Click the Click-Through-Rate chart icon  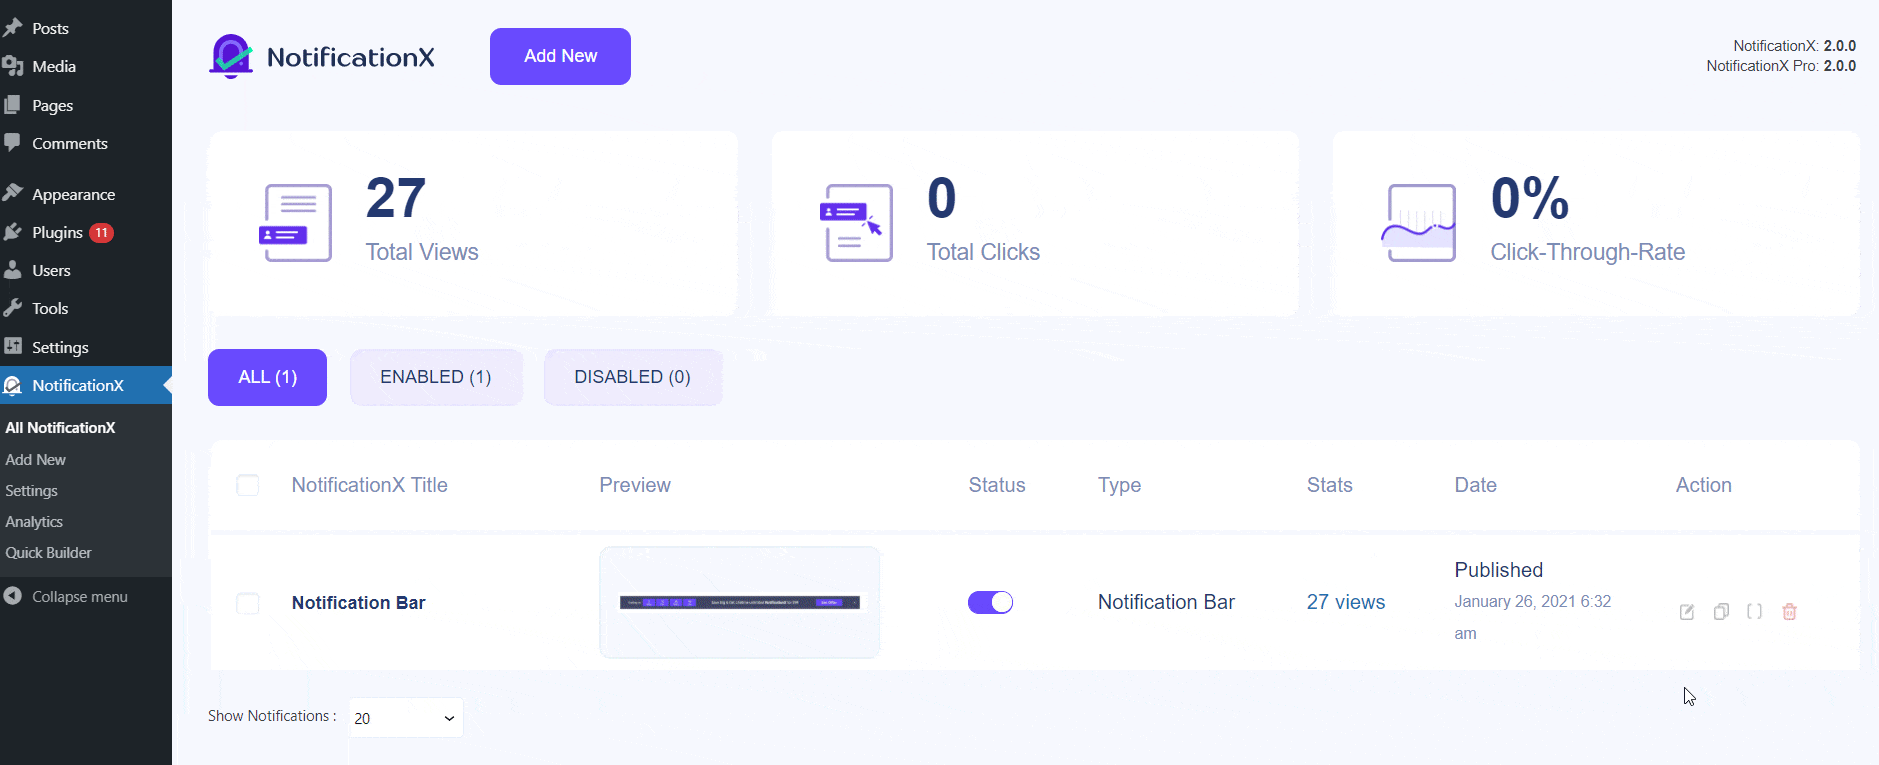[x=1419, y=223]
